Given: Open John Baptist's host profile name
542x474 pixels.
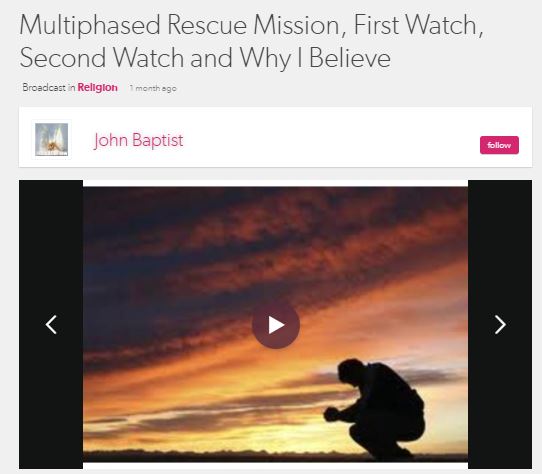Looking at the screenshot, I should (139, 140).
